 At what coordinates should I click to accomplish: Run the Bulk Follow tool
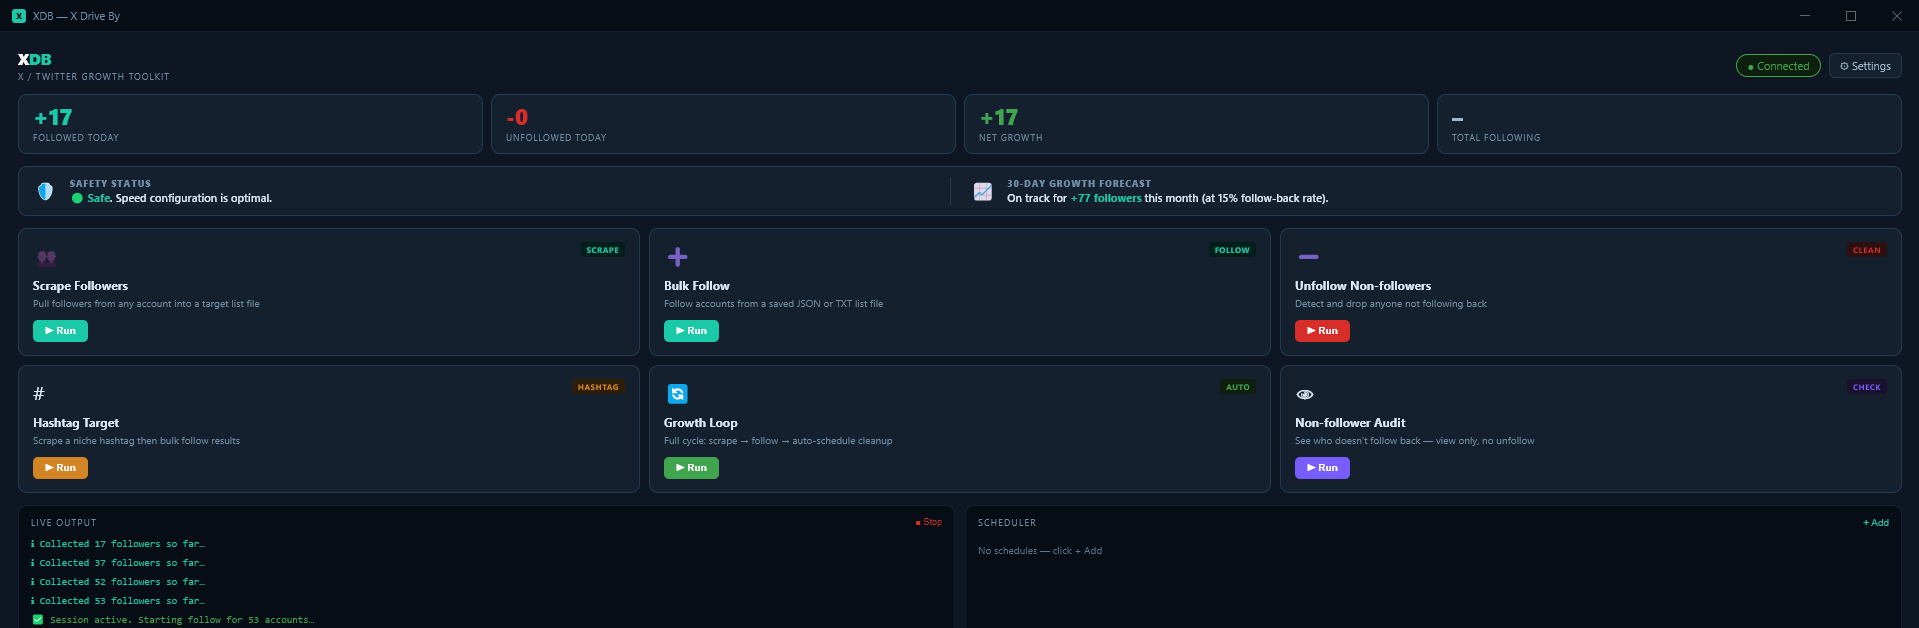click(691, 331)
